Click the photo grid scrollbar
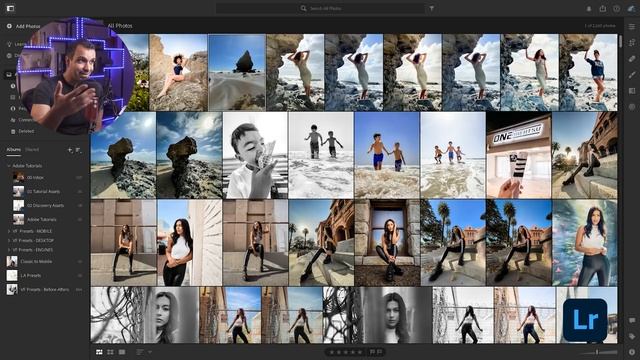The image size is (640, 360). pos(620,41)
